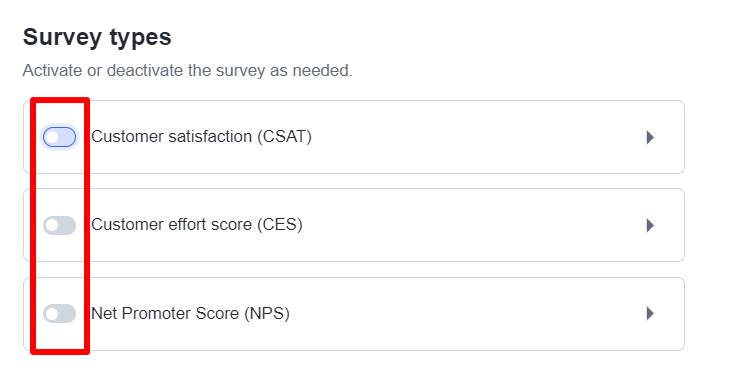Switch the CES survey on

click(60, 225)
